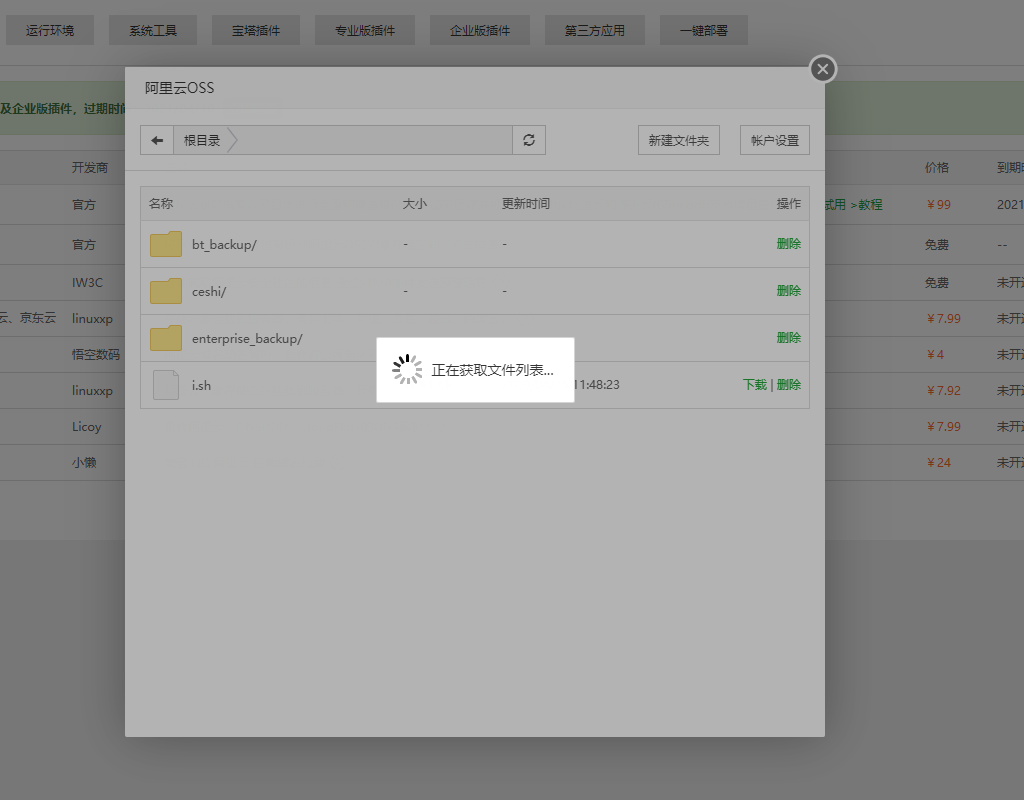This screenshot has width=1024, height=800.
Task: Switch to the 第三方应用 tab
Action: tap(595, 31)
